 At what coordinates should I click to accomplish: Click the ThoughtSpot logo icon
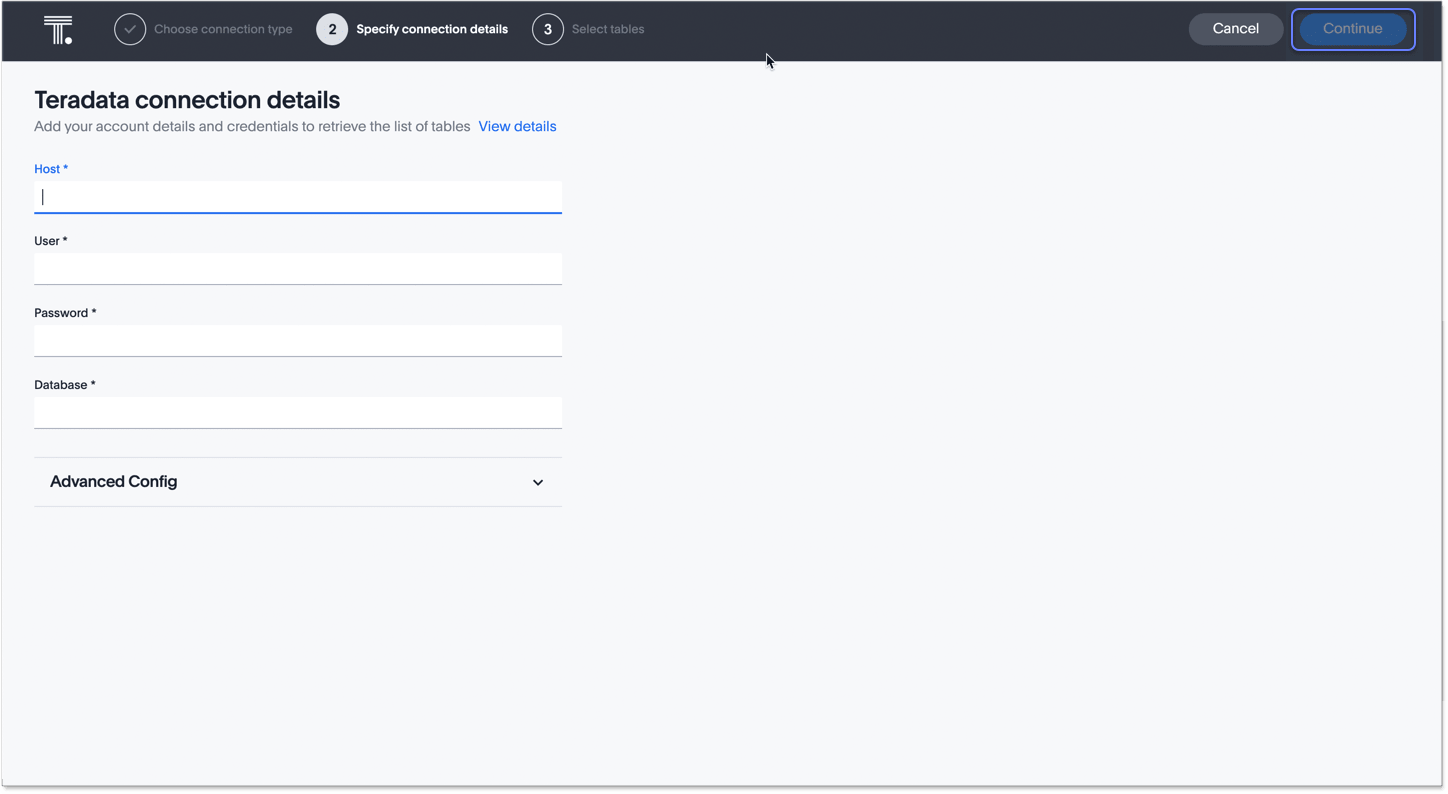tap(58, 30)
